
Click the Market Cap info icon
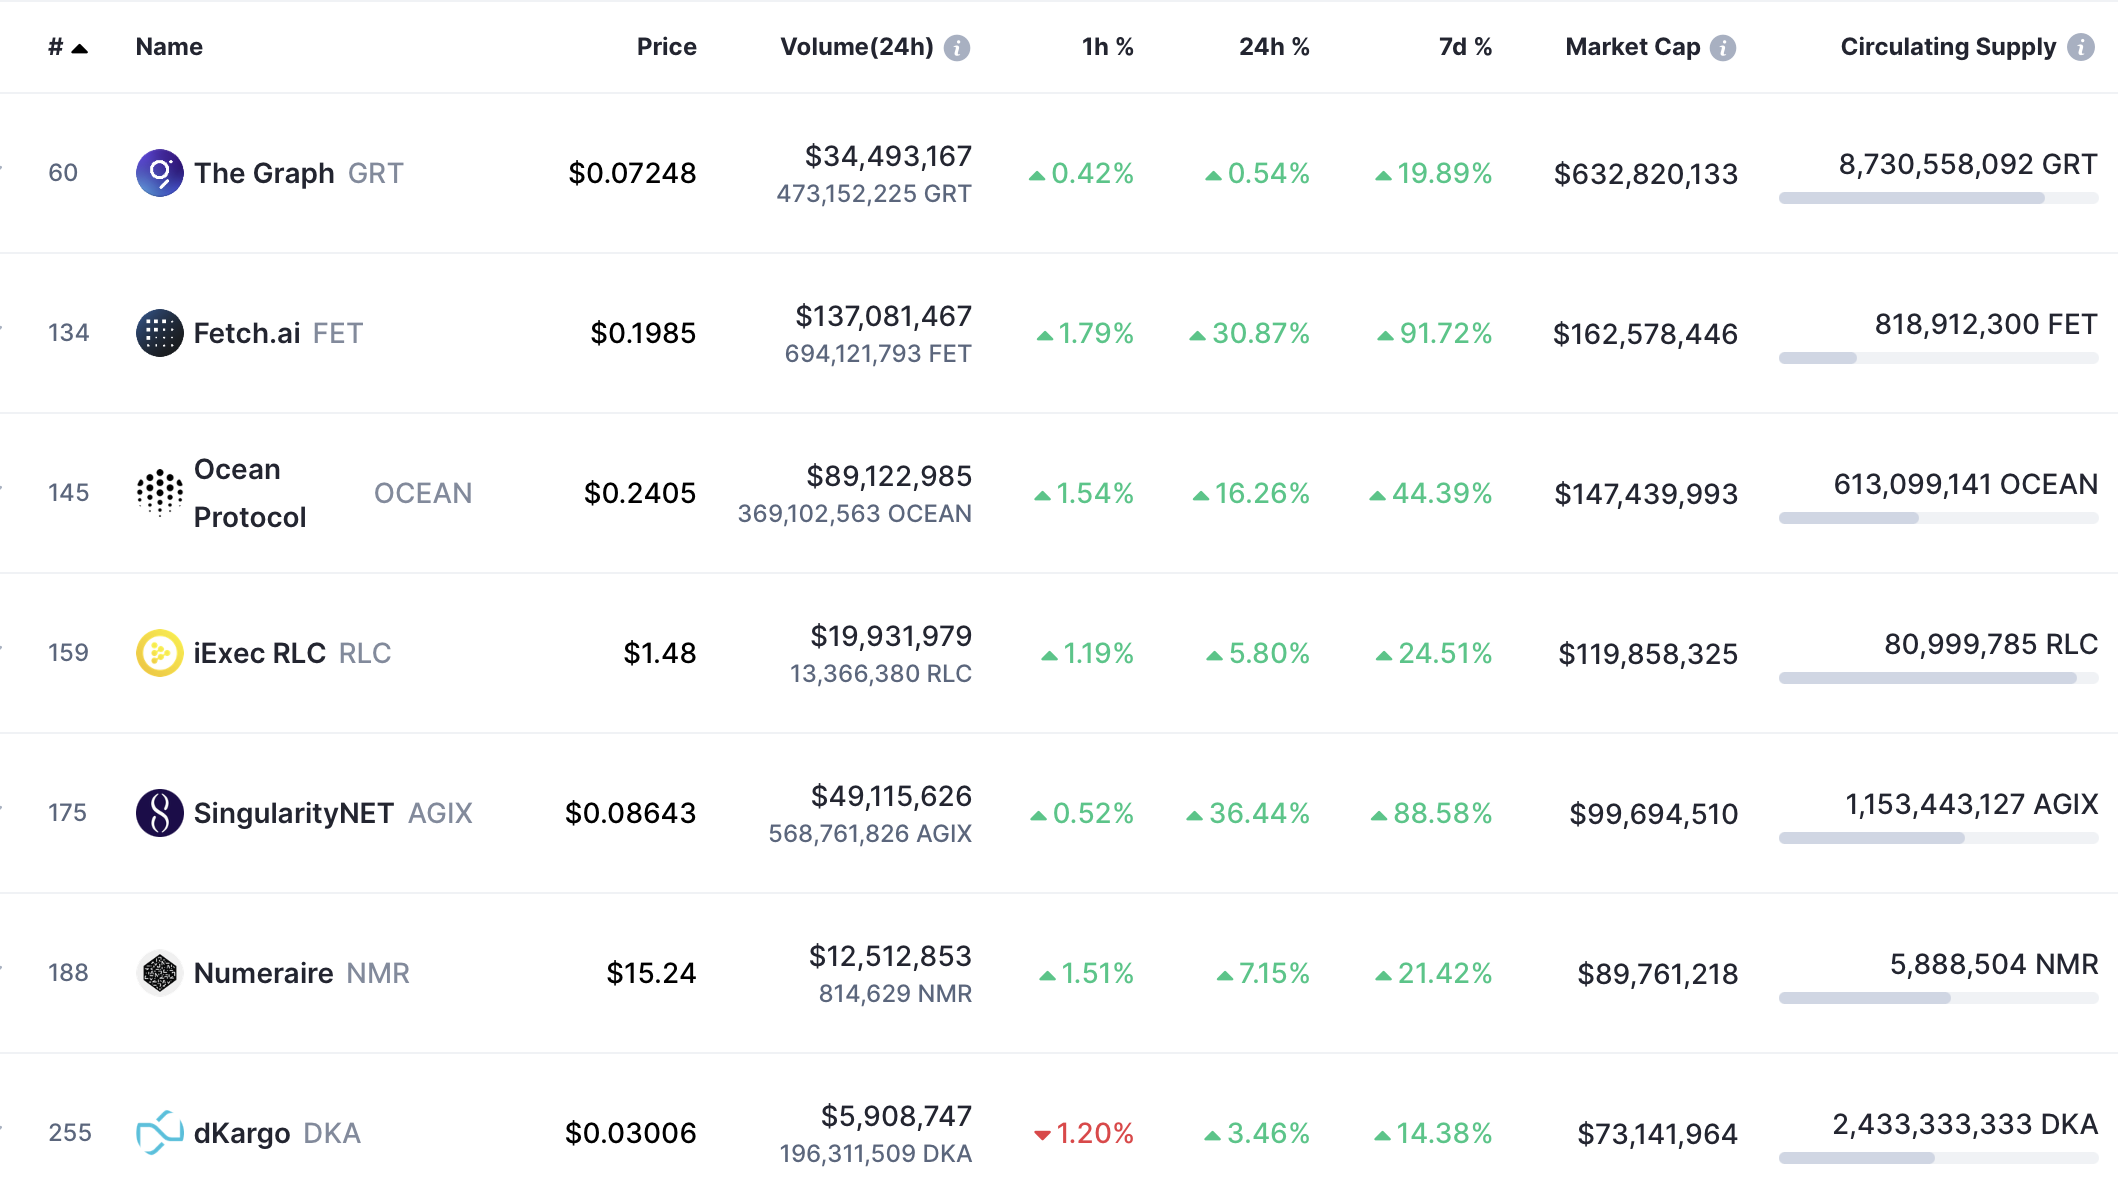click(1723, 48)
